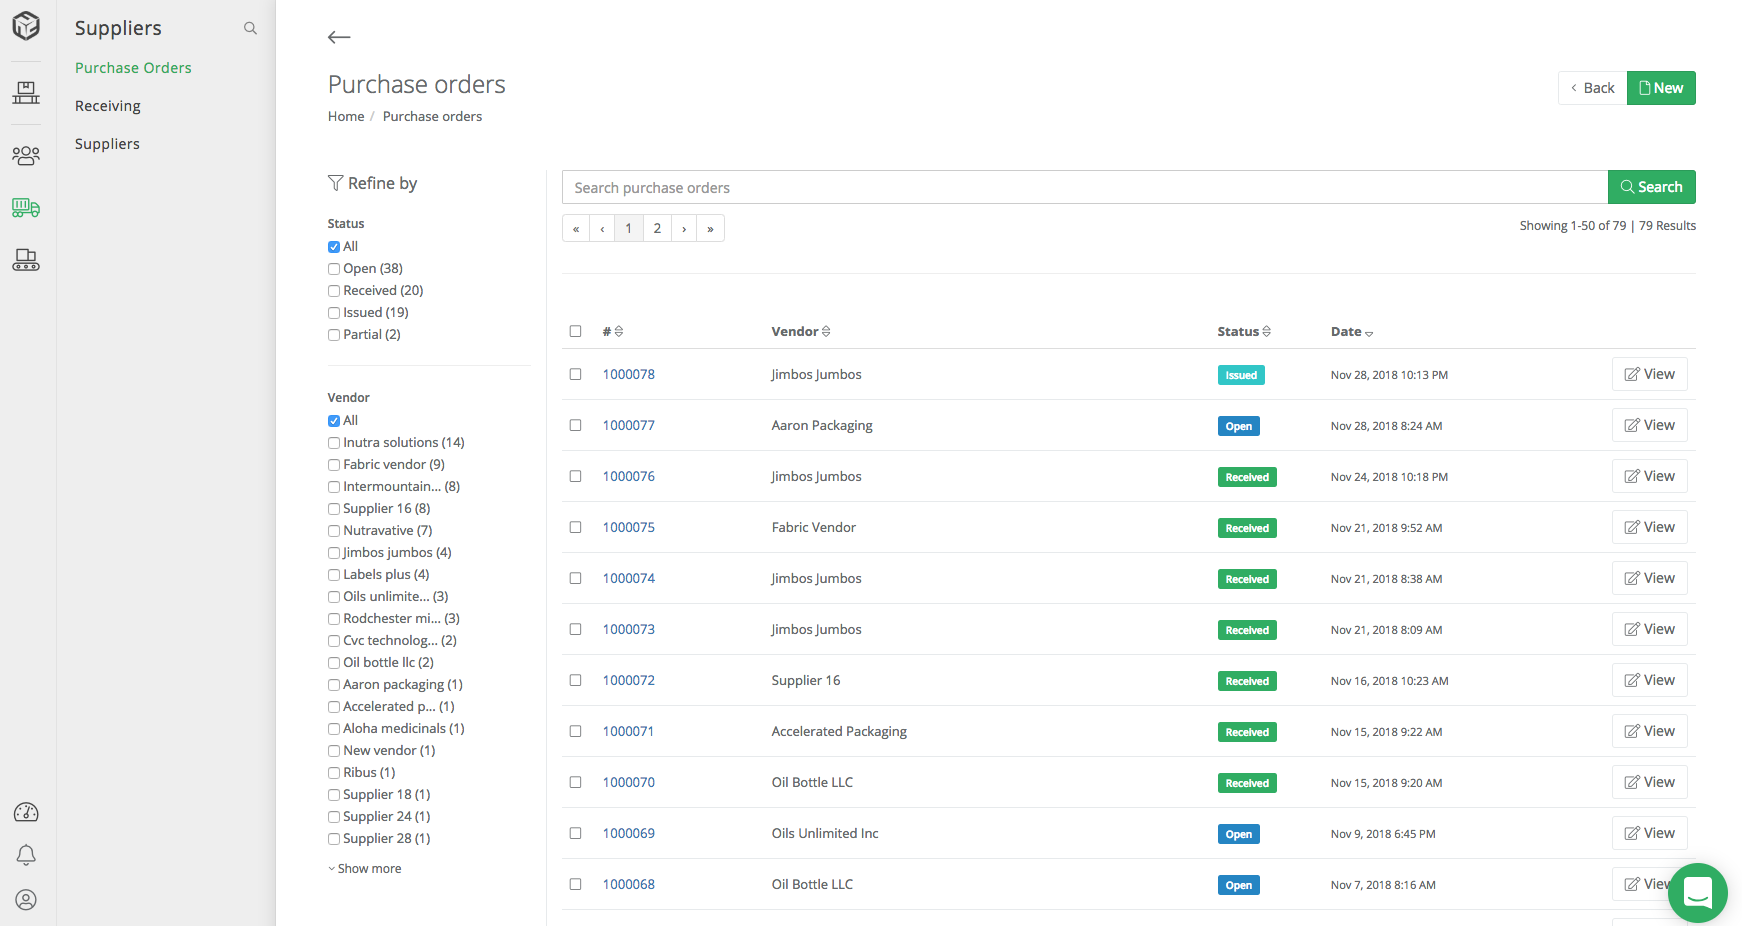Open the manufacturing conveyor belt icon
Image resolution: width=1742 pixels, height=926 pixels.
[x=25, y=261]
